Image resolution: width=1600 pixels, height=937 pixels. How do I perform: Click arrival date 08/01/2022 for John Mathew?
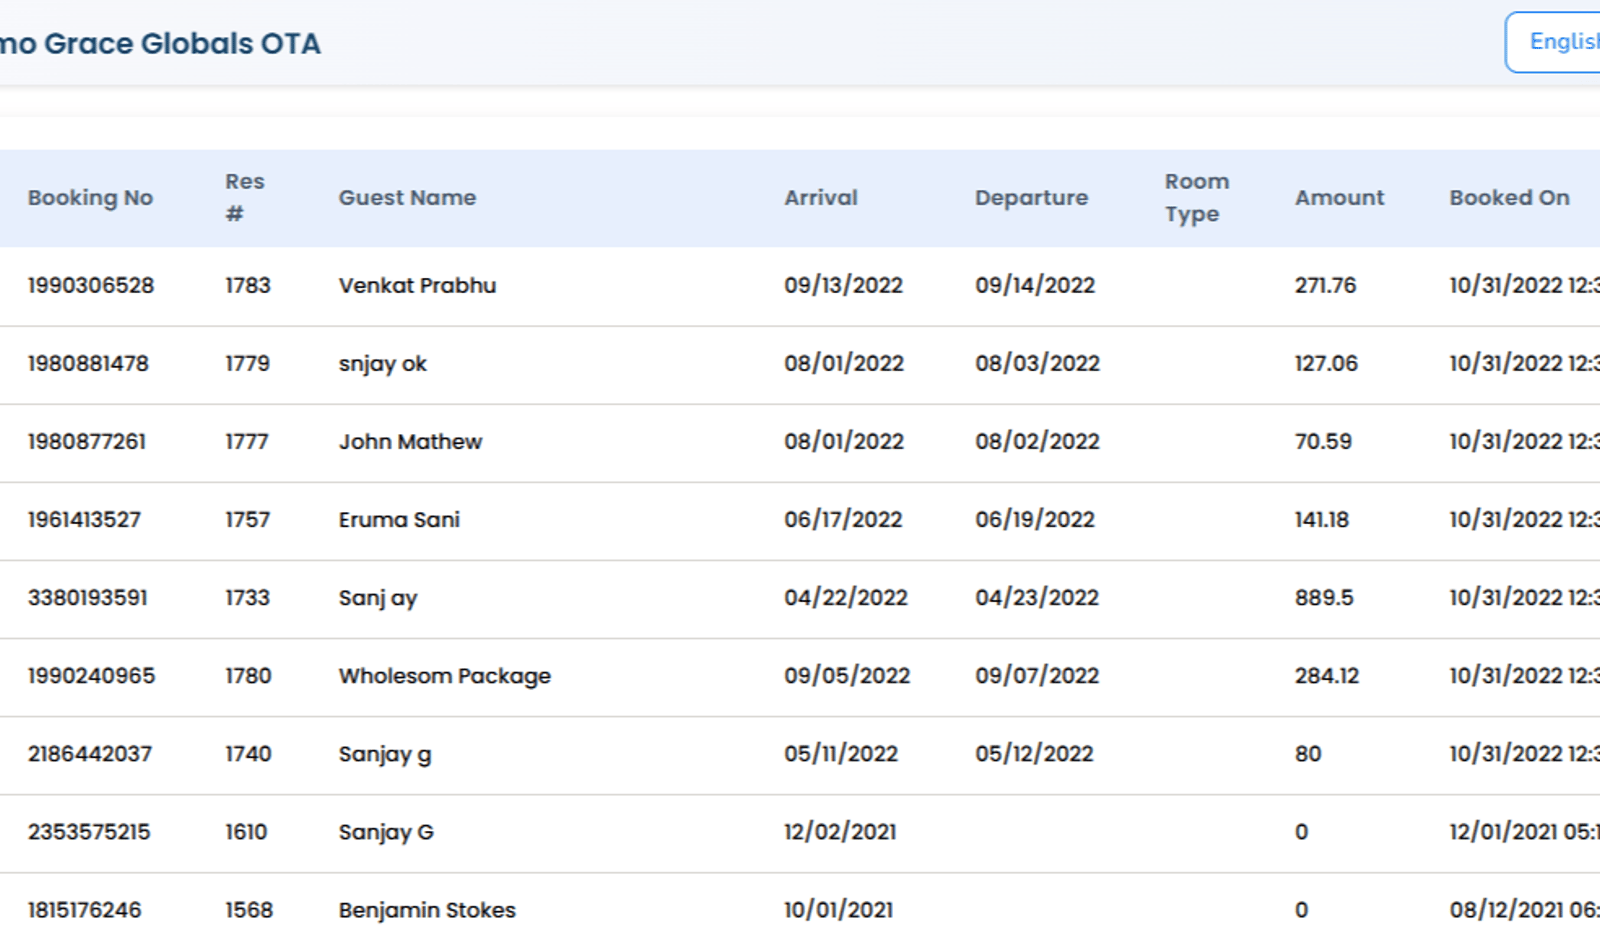coord(844,441)
